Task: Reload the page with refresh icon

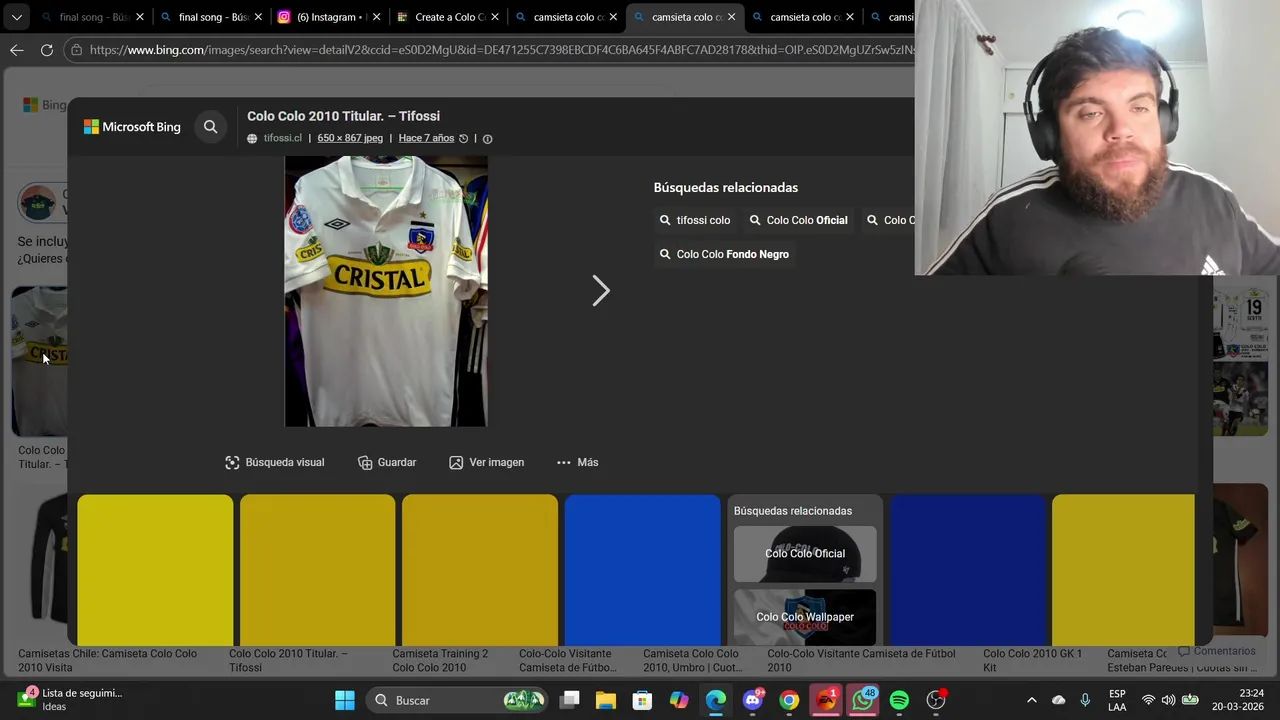Action: point(47,50)
